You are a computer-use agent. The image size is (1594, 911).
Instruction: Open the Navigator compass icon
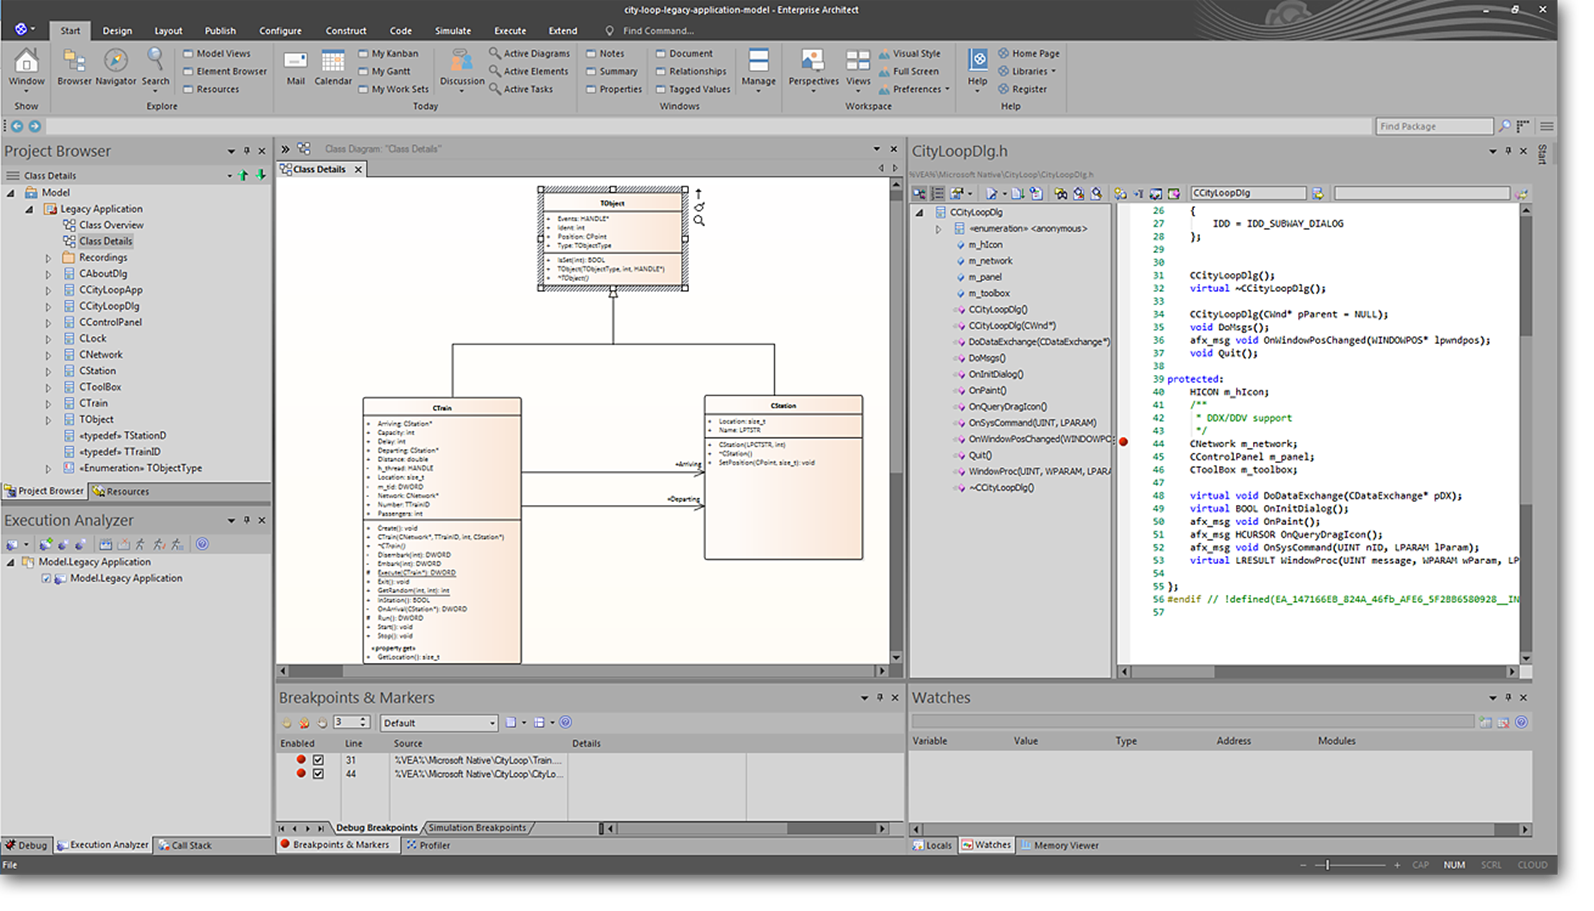tap(116, 60)
